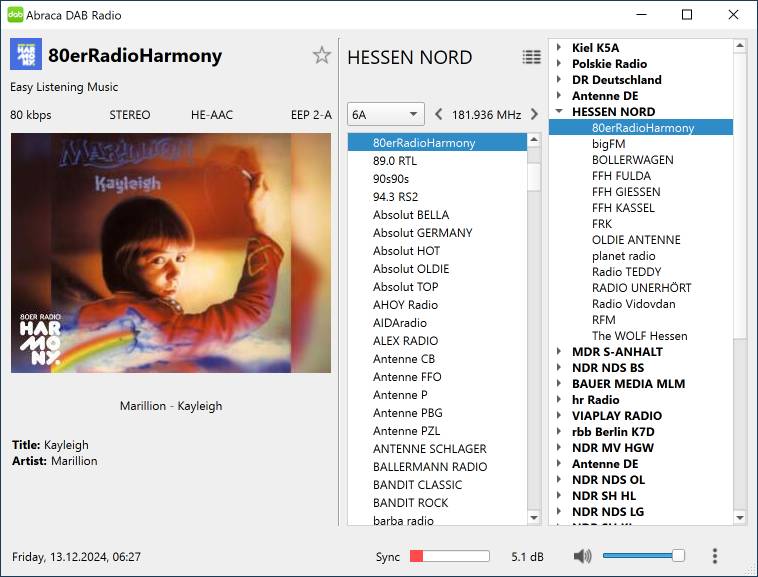758x577 pixels.
Task: Tune to previous channel with left arrow
Action: 438,115
